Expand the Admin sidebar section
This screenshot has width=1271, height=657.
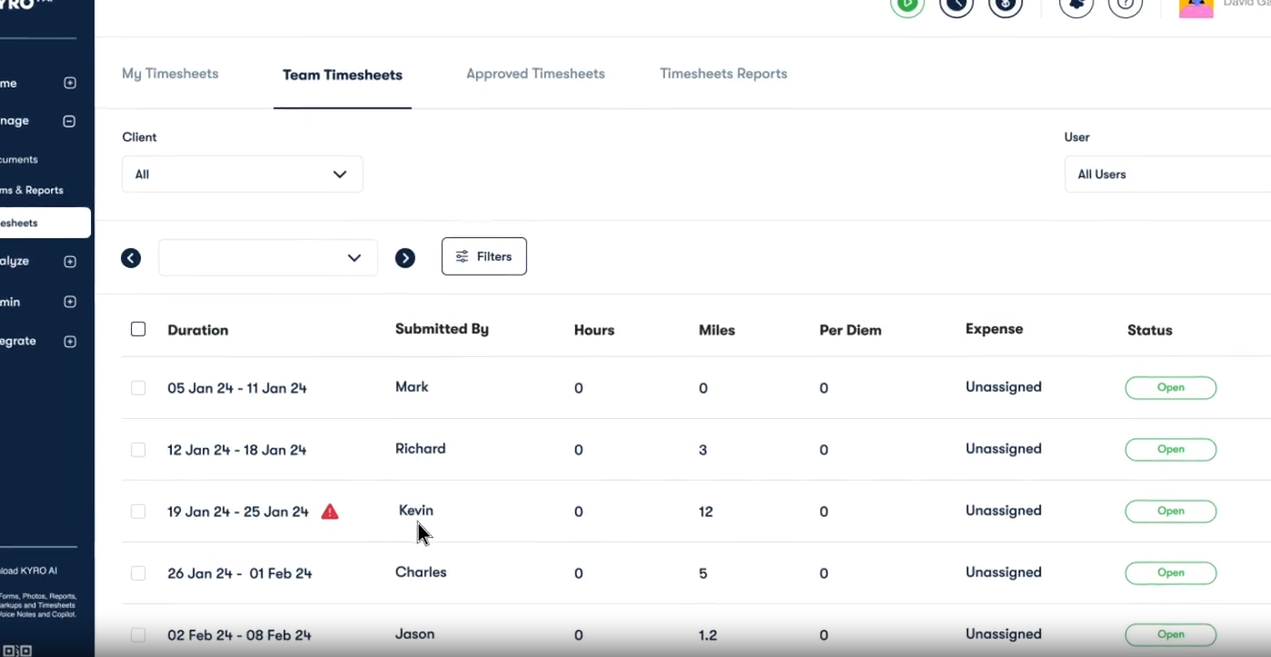[x=70, y=302]
